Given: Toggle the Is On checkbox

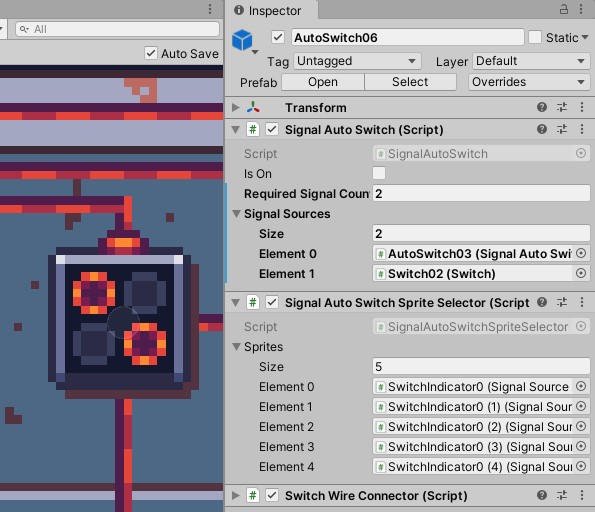Looking at the screenshot, I should (x=379, y=173).
